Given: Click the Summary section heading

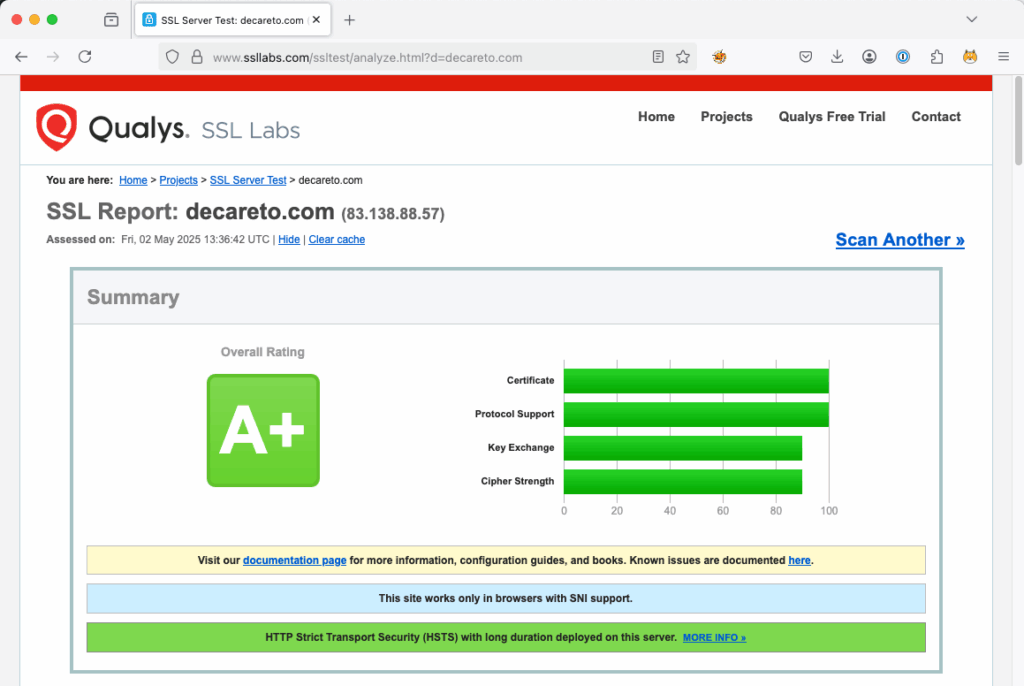Looking at the screenshot, I should point(133,297).
